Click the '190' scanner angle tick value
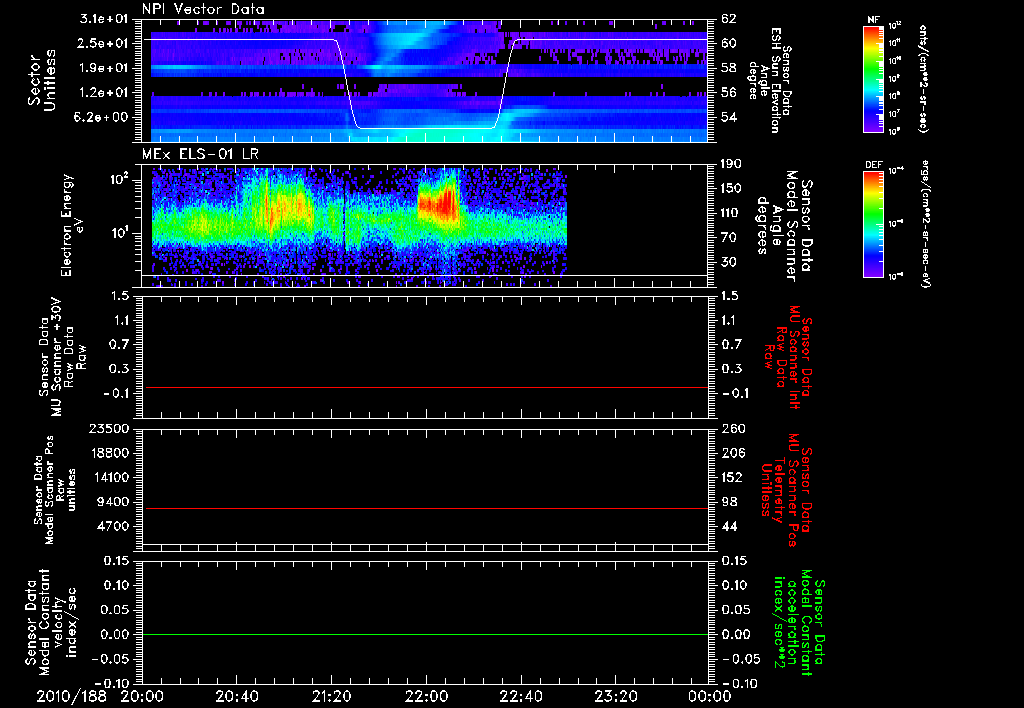This screenshot has width=1024, height=708. (733, 164)
